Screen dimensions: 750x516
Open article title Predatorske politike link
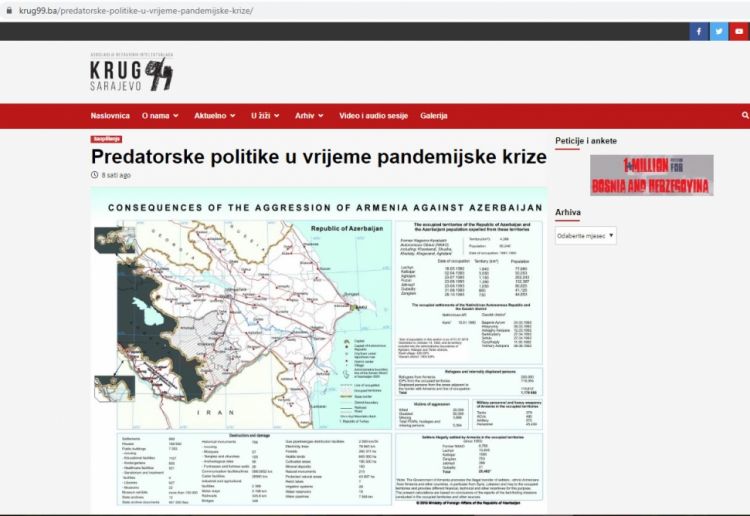point(319,157)
